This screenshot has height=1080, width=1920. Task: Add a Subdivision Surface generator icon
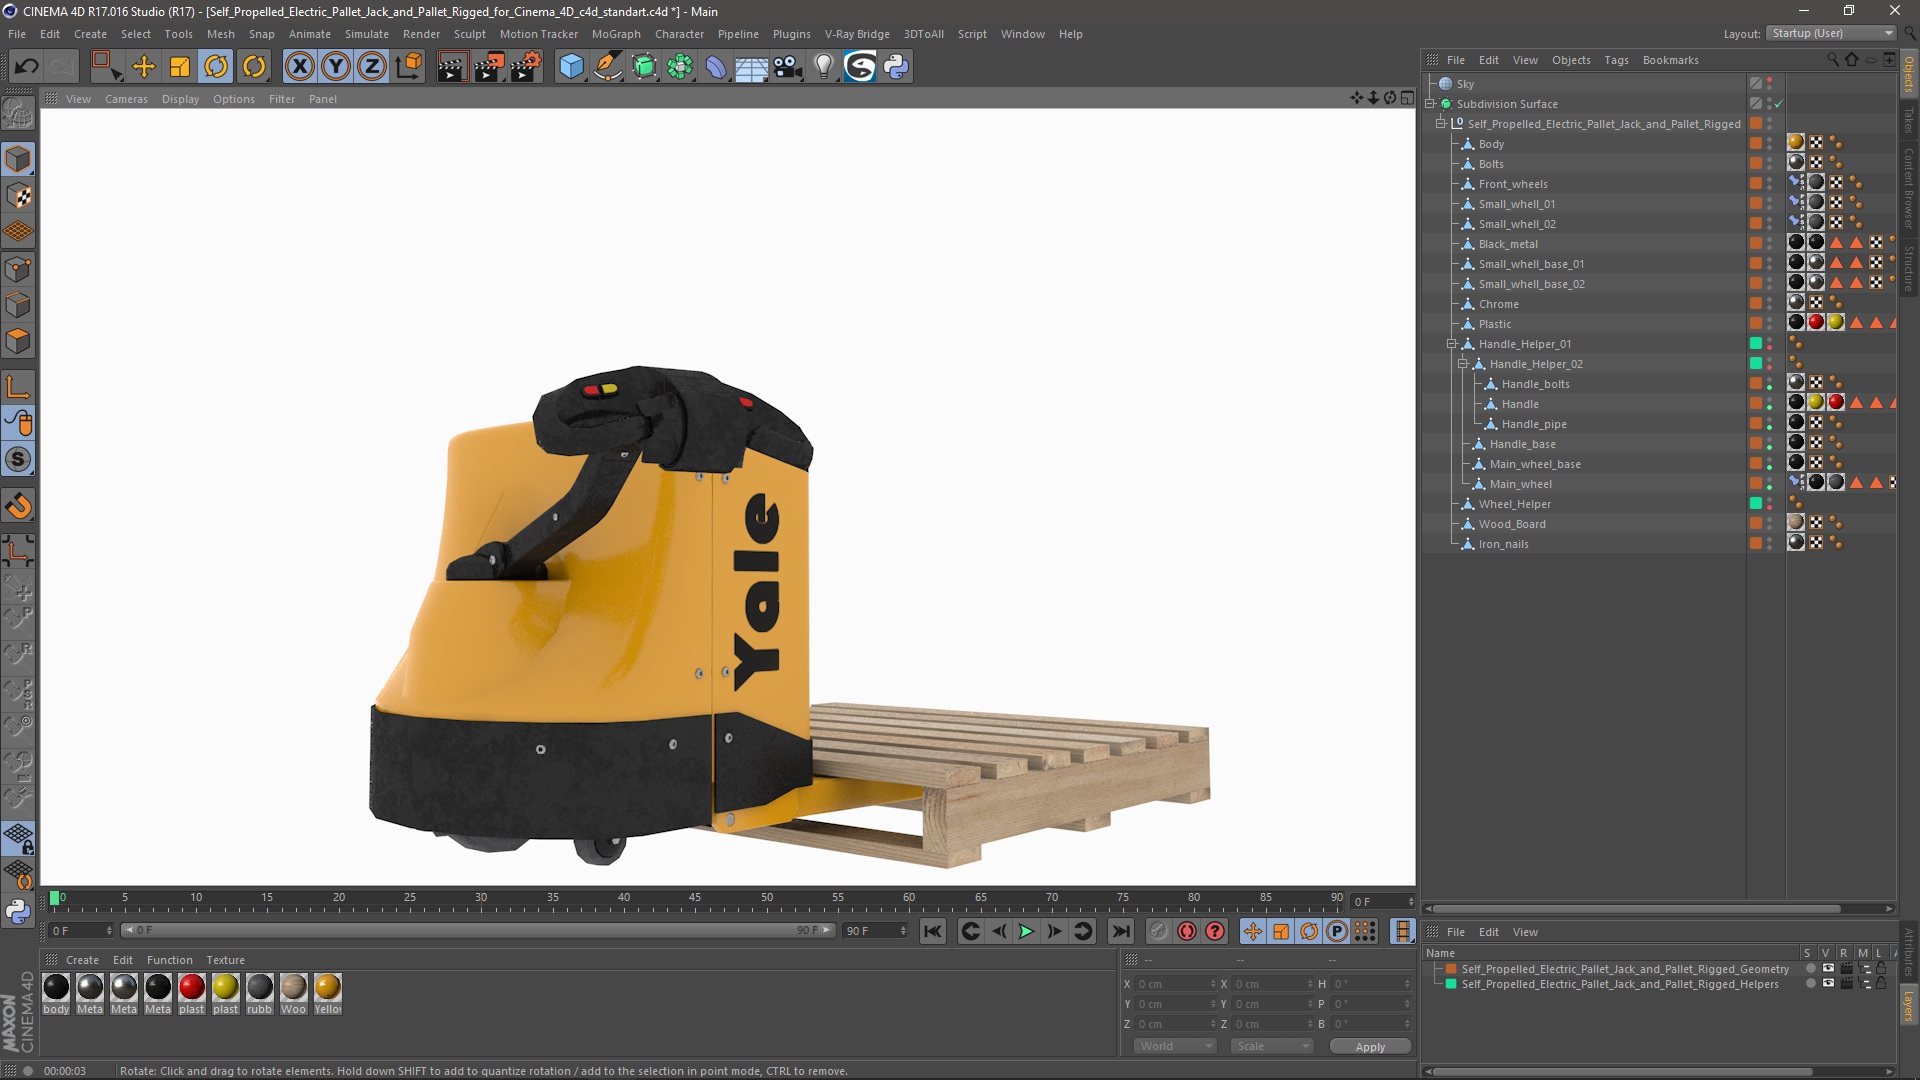tap(644, 67)
